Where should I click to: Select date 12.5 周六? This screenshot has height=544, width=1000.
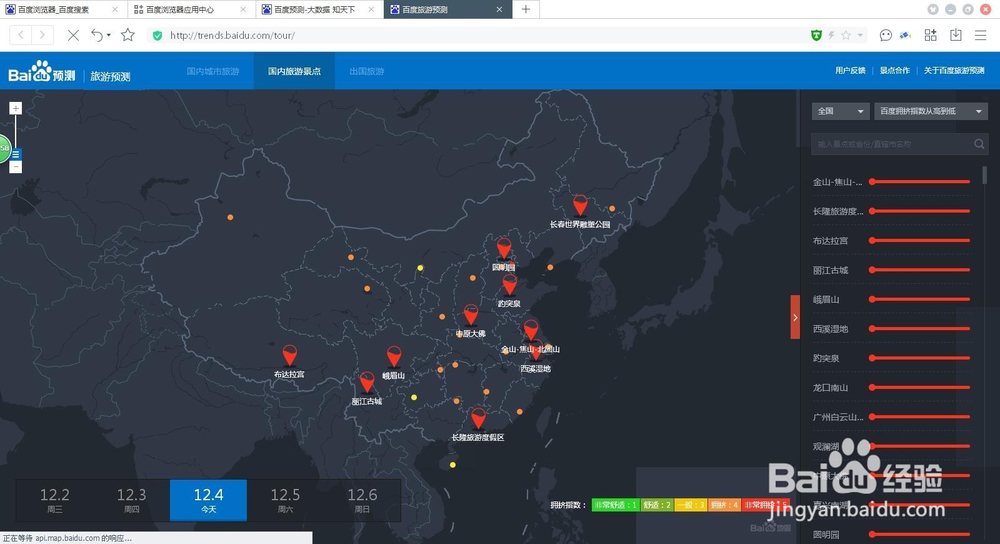point(285,500)
